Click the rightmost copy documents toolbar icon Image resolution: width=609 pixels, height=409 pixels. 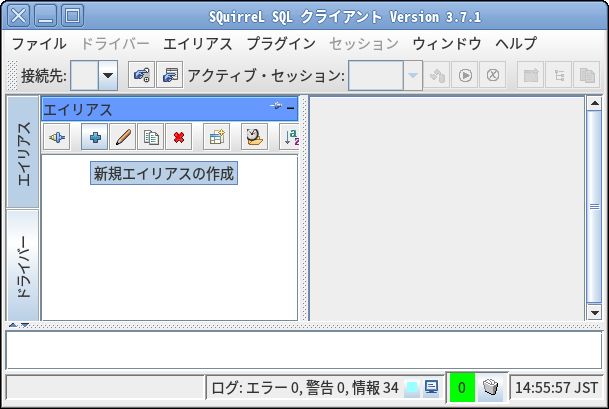click(587, 75)
